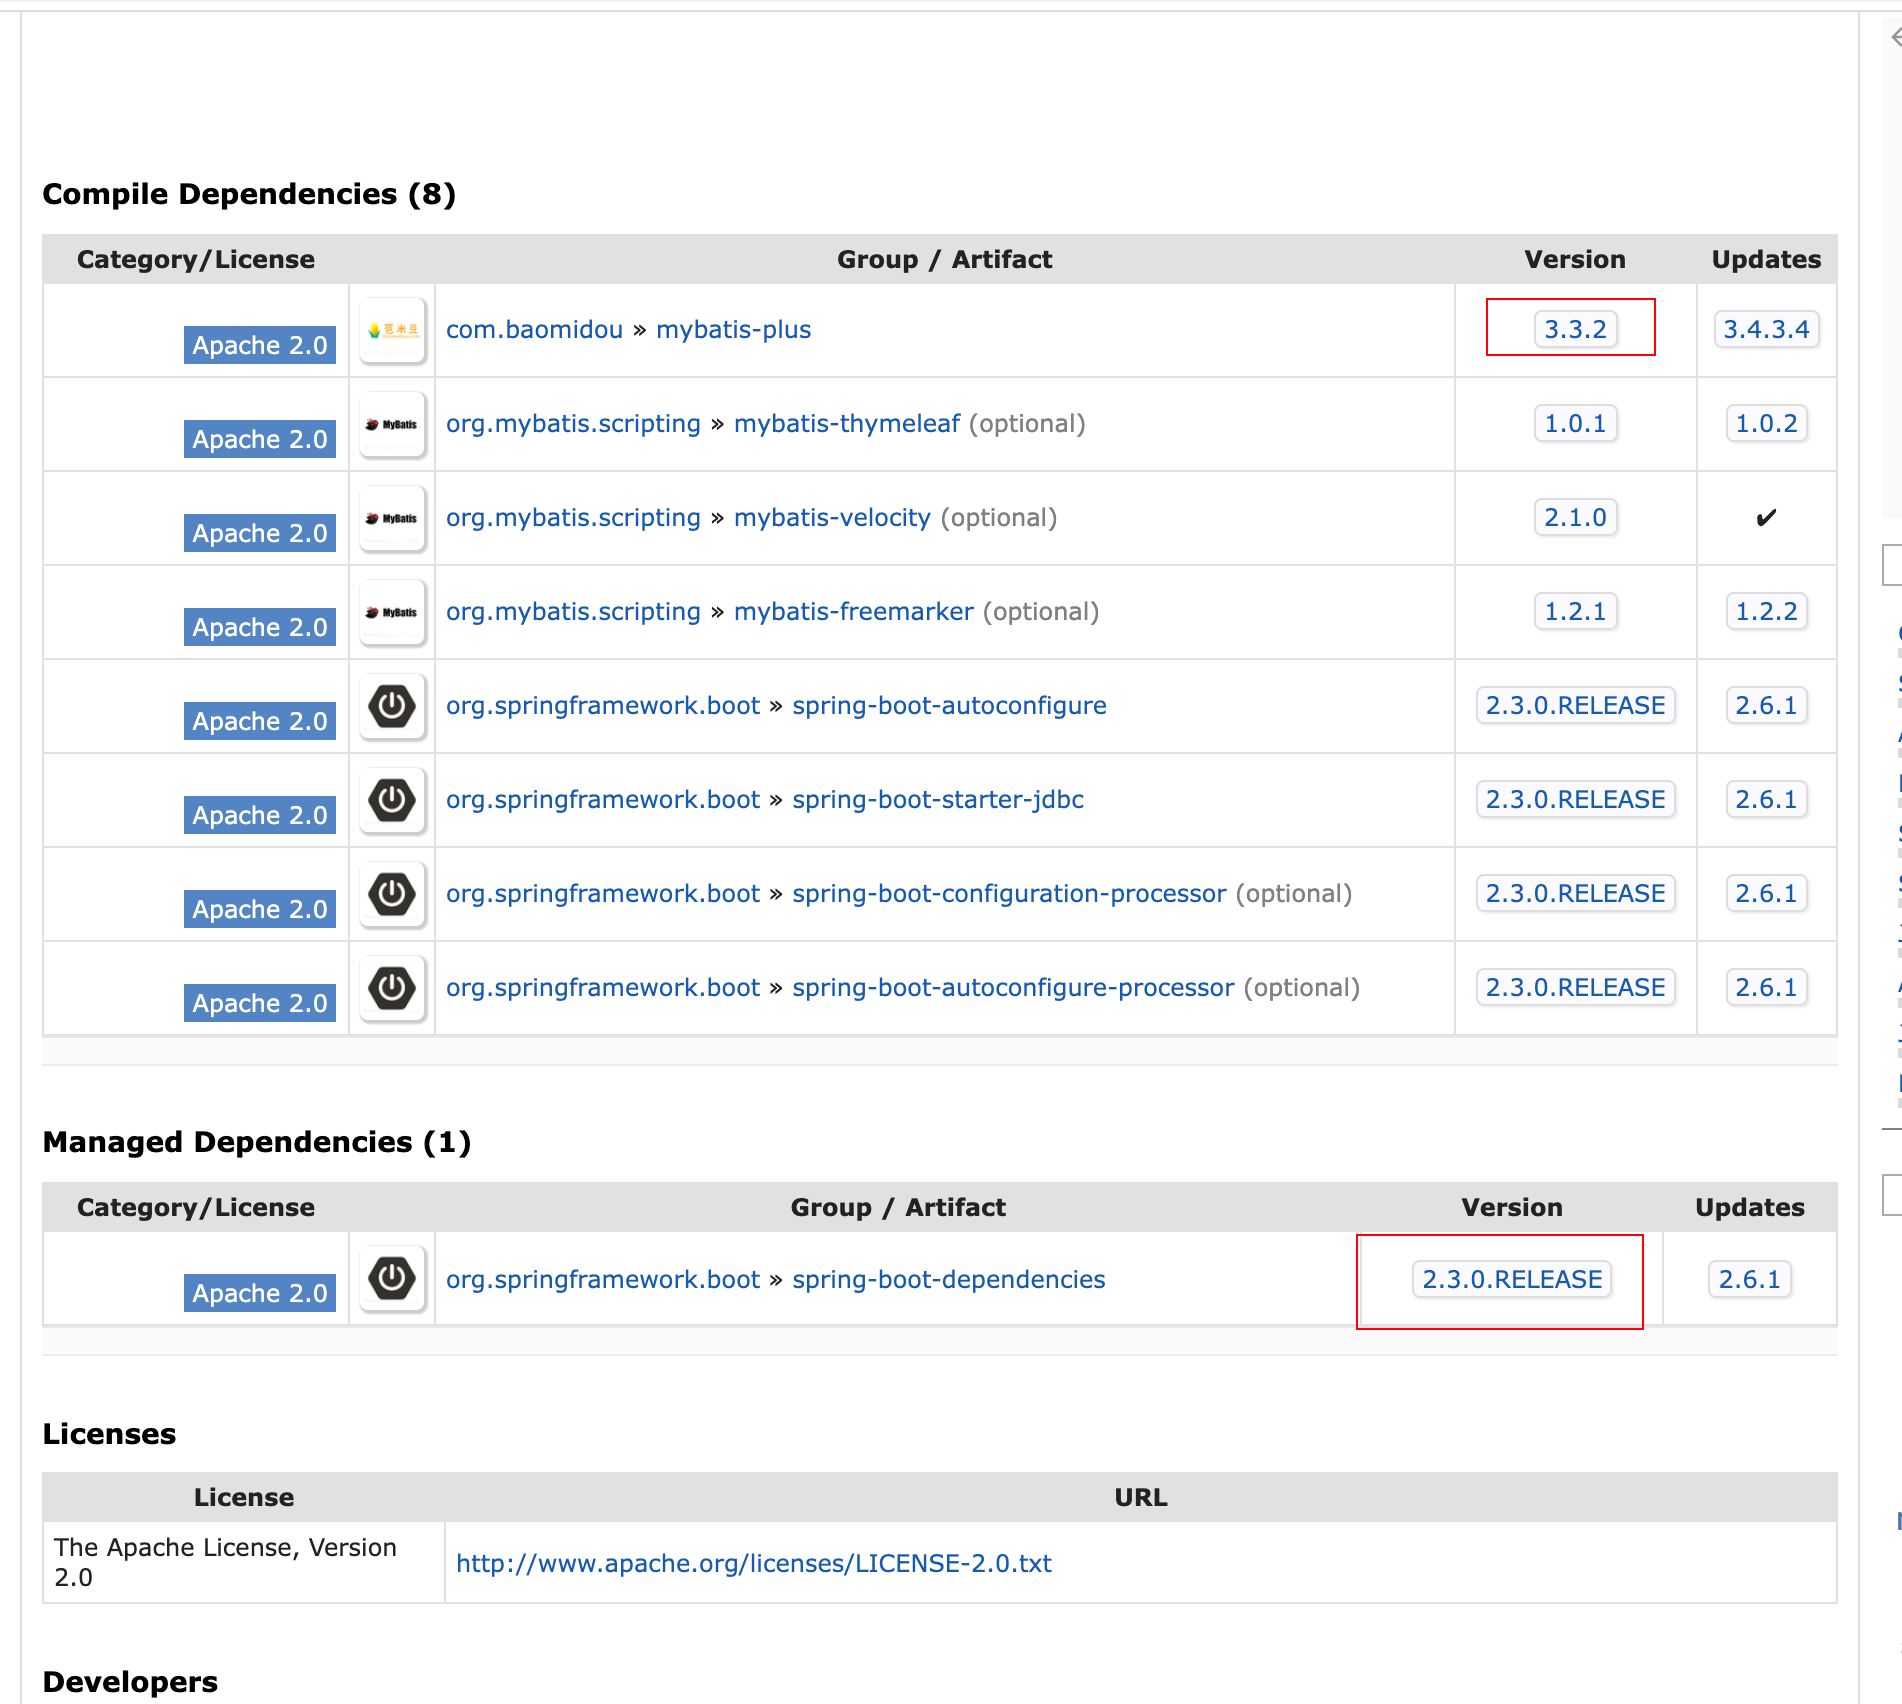The image size is (1902, 1704).
Task: Open org.springframework.boot group in spring-boot-configuration-processor row
Action: click(x=603, y=894)
